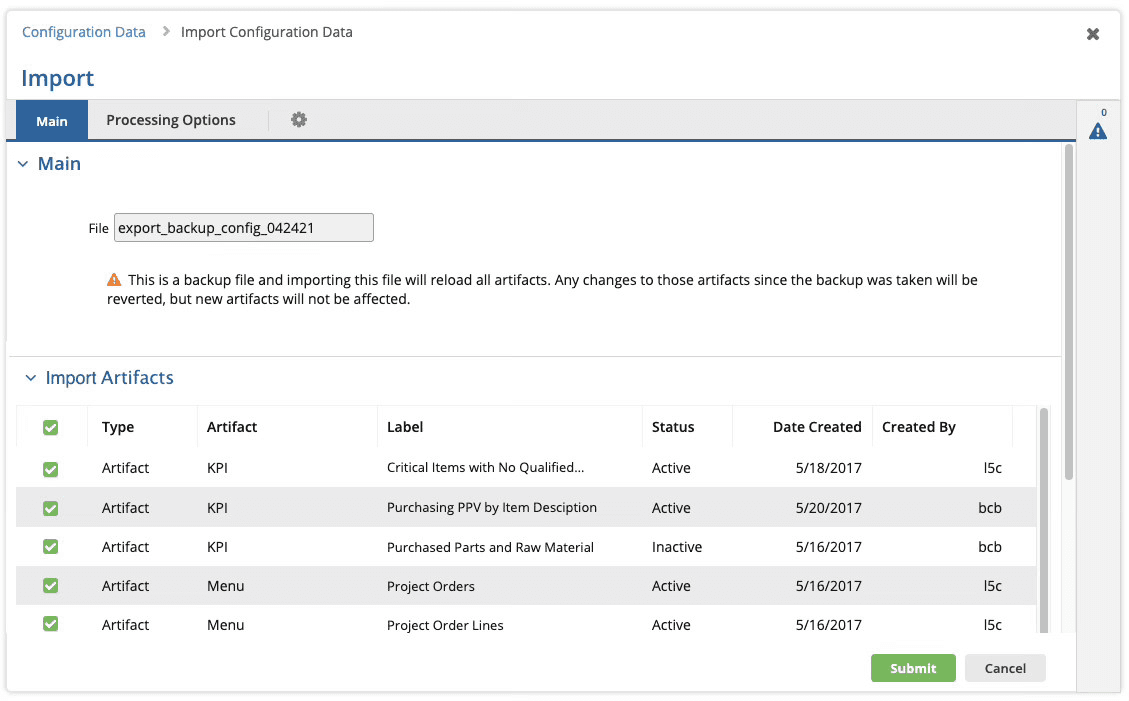The width and height of the screenshot is (1129, 701).
Task: Submit the import
Action: 913,668
